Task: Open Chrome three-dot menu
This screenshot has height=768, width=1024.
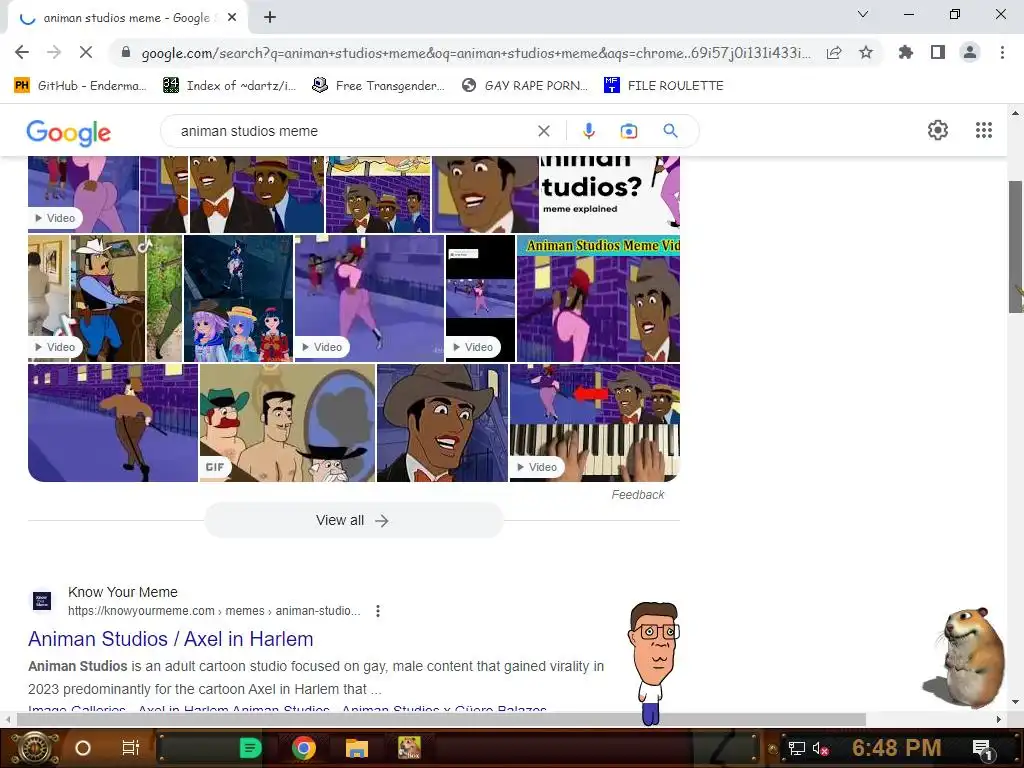Action: coord(1002,52)
